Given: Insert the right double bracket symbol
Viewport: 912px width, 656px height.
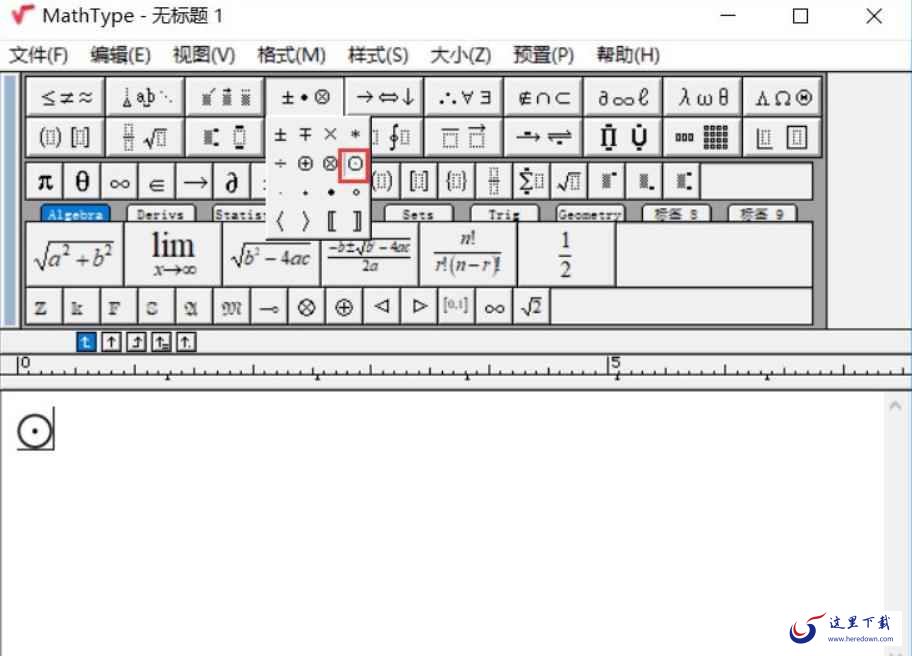Looking at the screenshot, I should pos(355,222).
